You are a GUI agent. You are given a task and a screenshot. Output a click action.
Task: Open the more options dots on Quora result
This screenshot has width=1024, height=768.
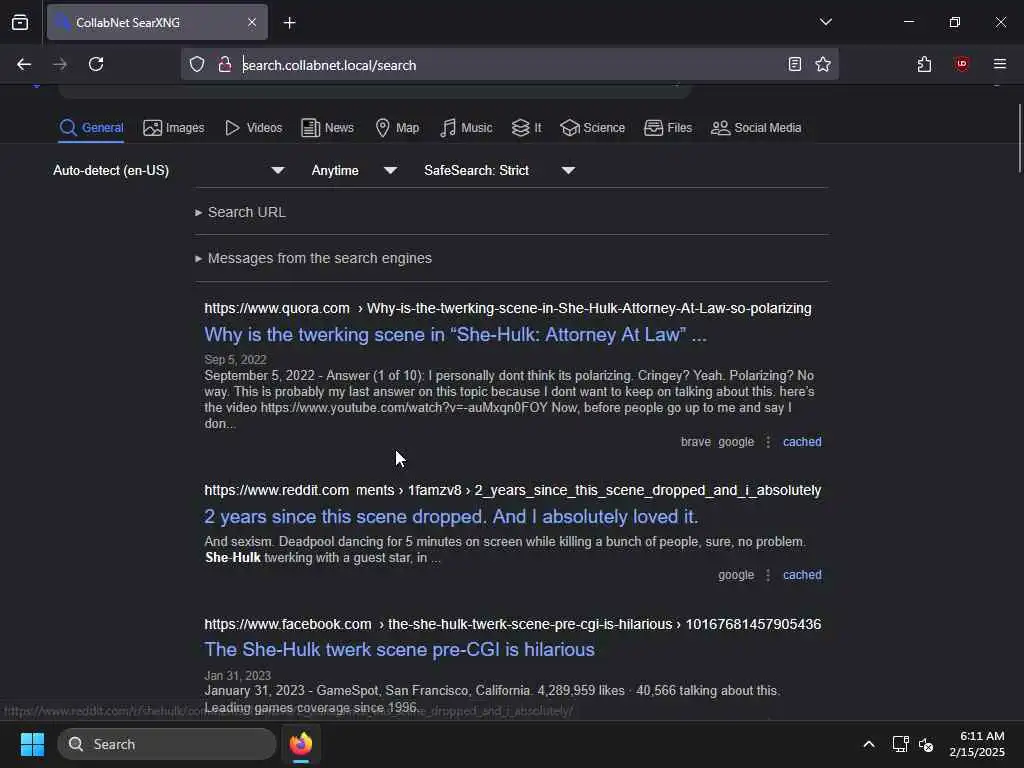(768, 442)
